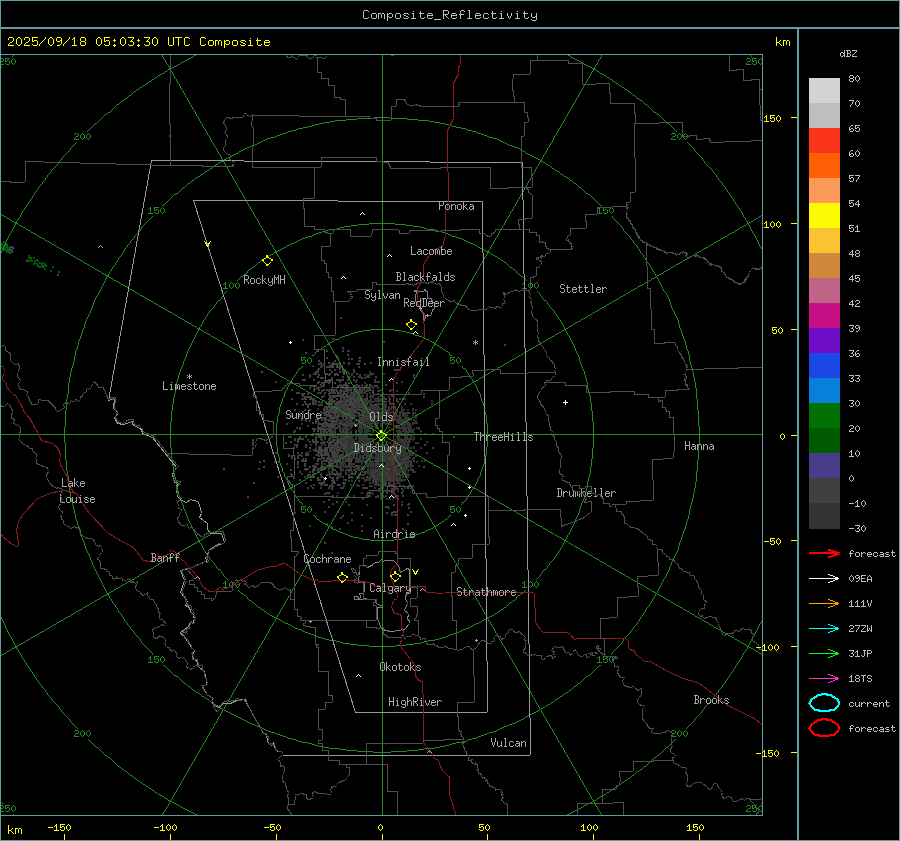Select the cyan 27ZW arrow icon
The image size is (900, 841).
[x=824, y=628]
